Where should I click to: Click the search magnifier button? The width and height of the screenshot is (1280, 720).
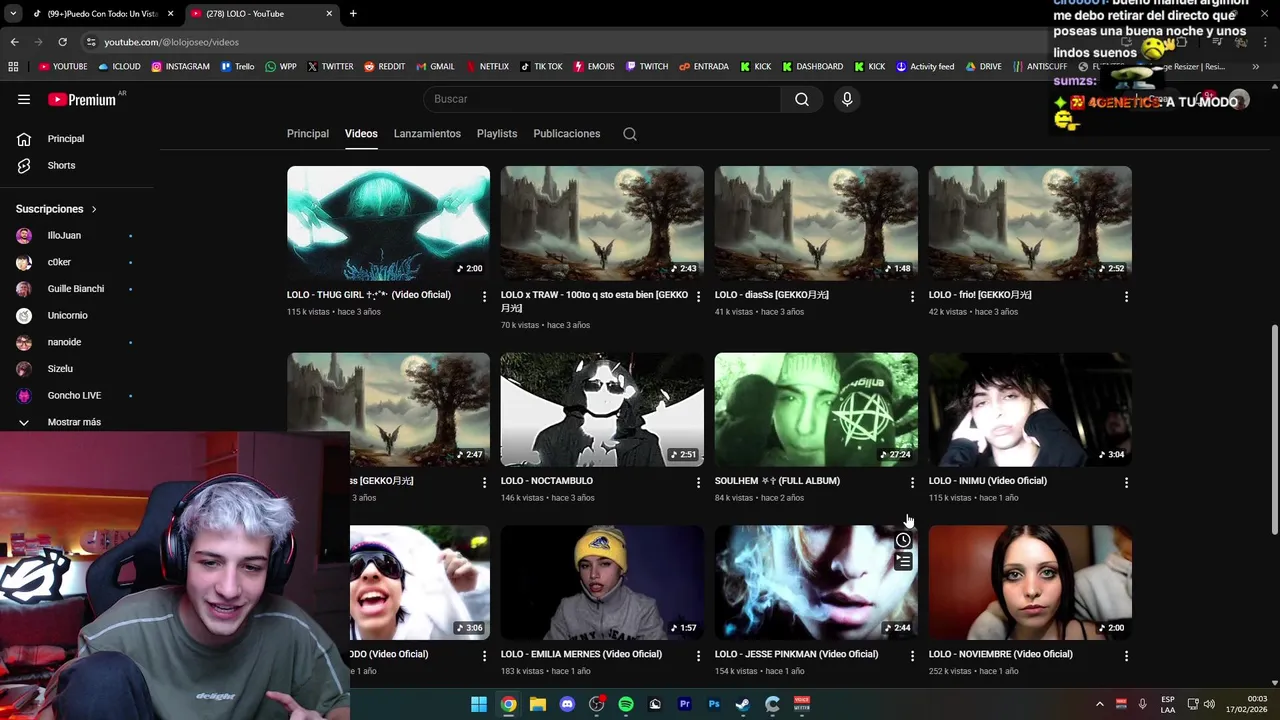pos(802,99)
